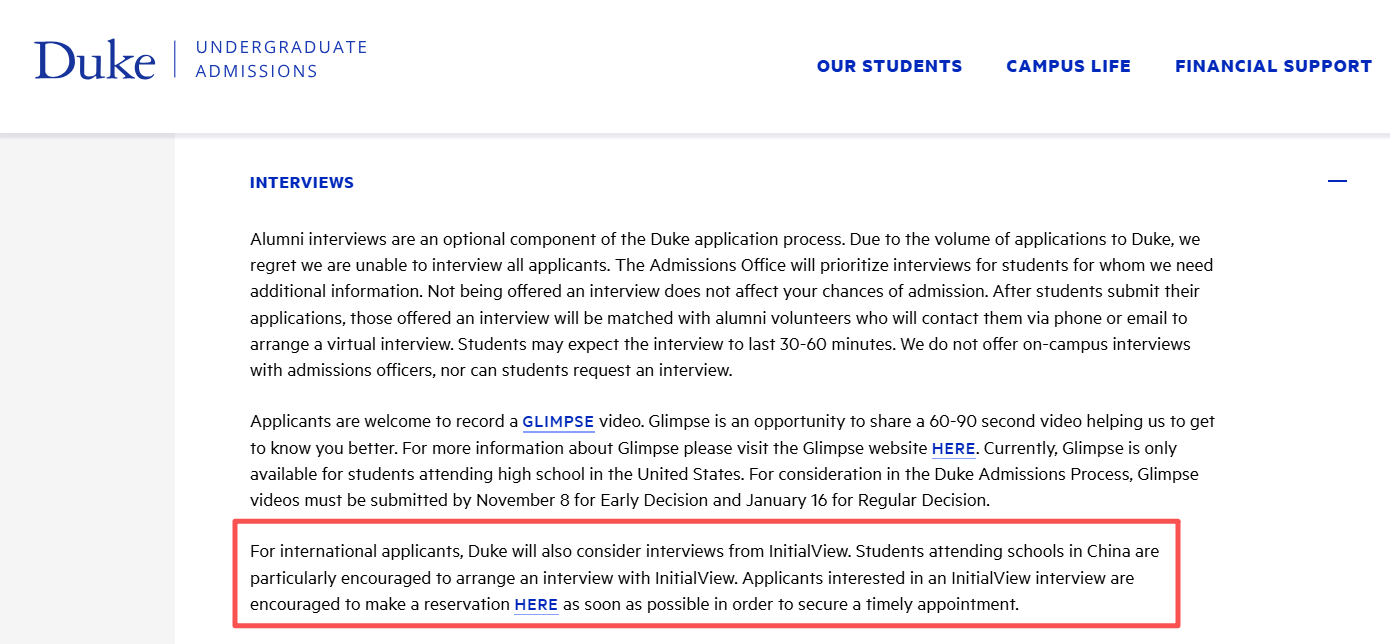This screenshot has width=1390, height=644.
Task: Follow the GLIMPSE video link
Action: click(558, 422)
